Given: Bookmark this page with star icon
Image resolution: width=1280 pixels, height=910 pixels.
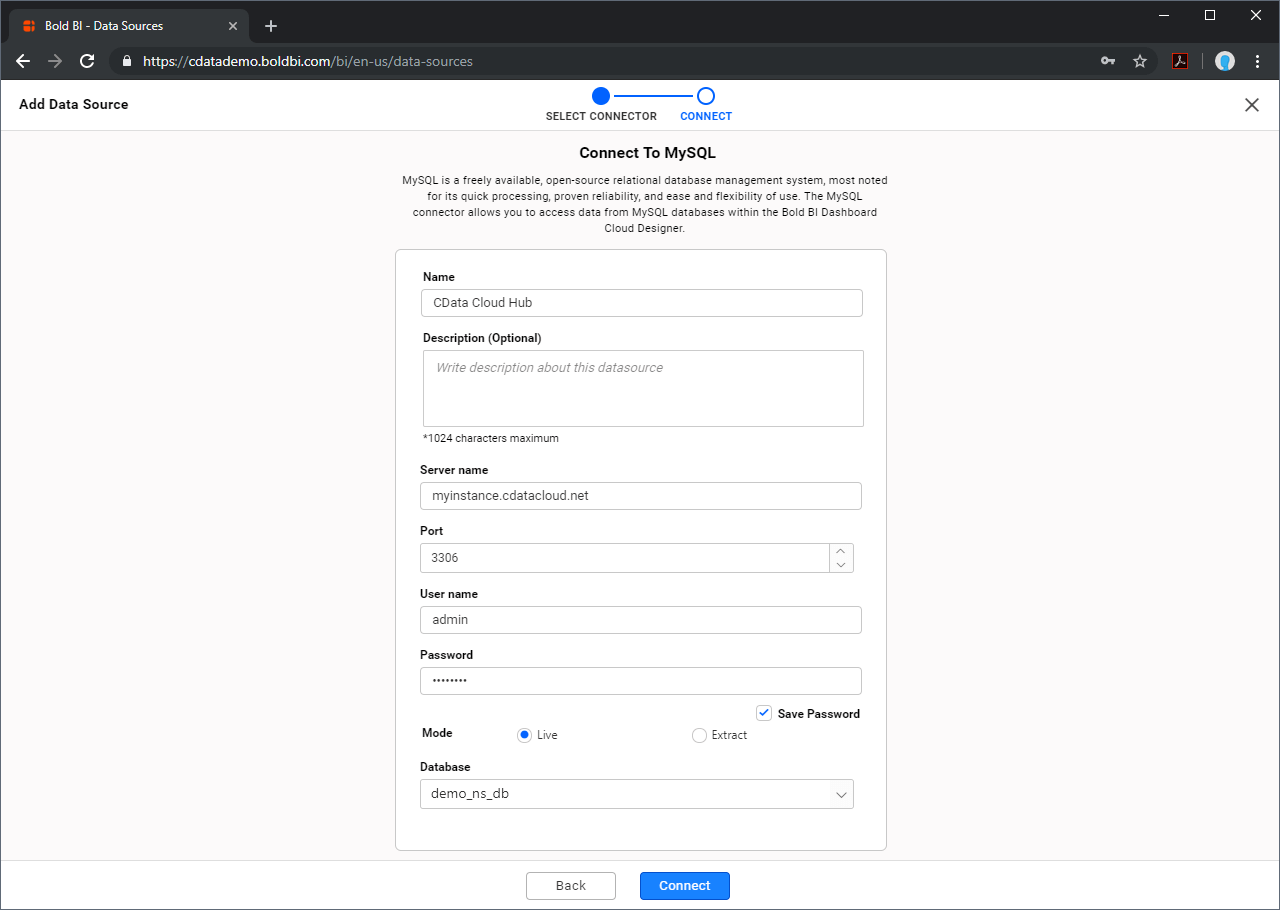Looking at the screenshot, I should (1140, 61).
